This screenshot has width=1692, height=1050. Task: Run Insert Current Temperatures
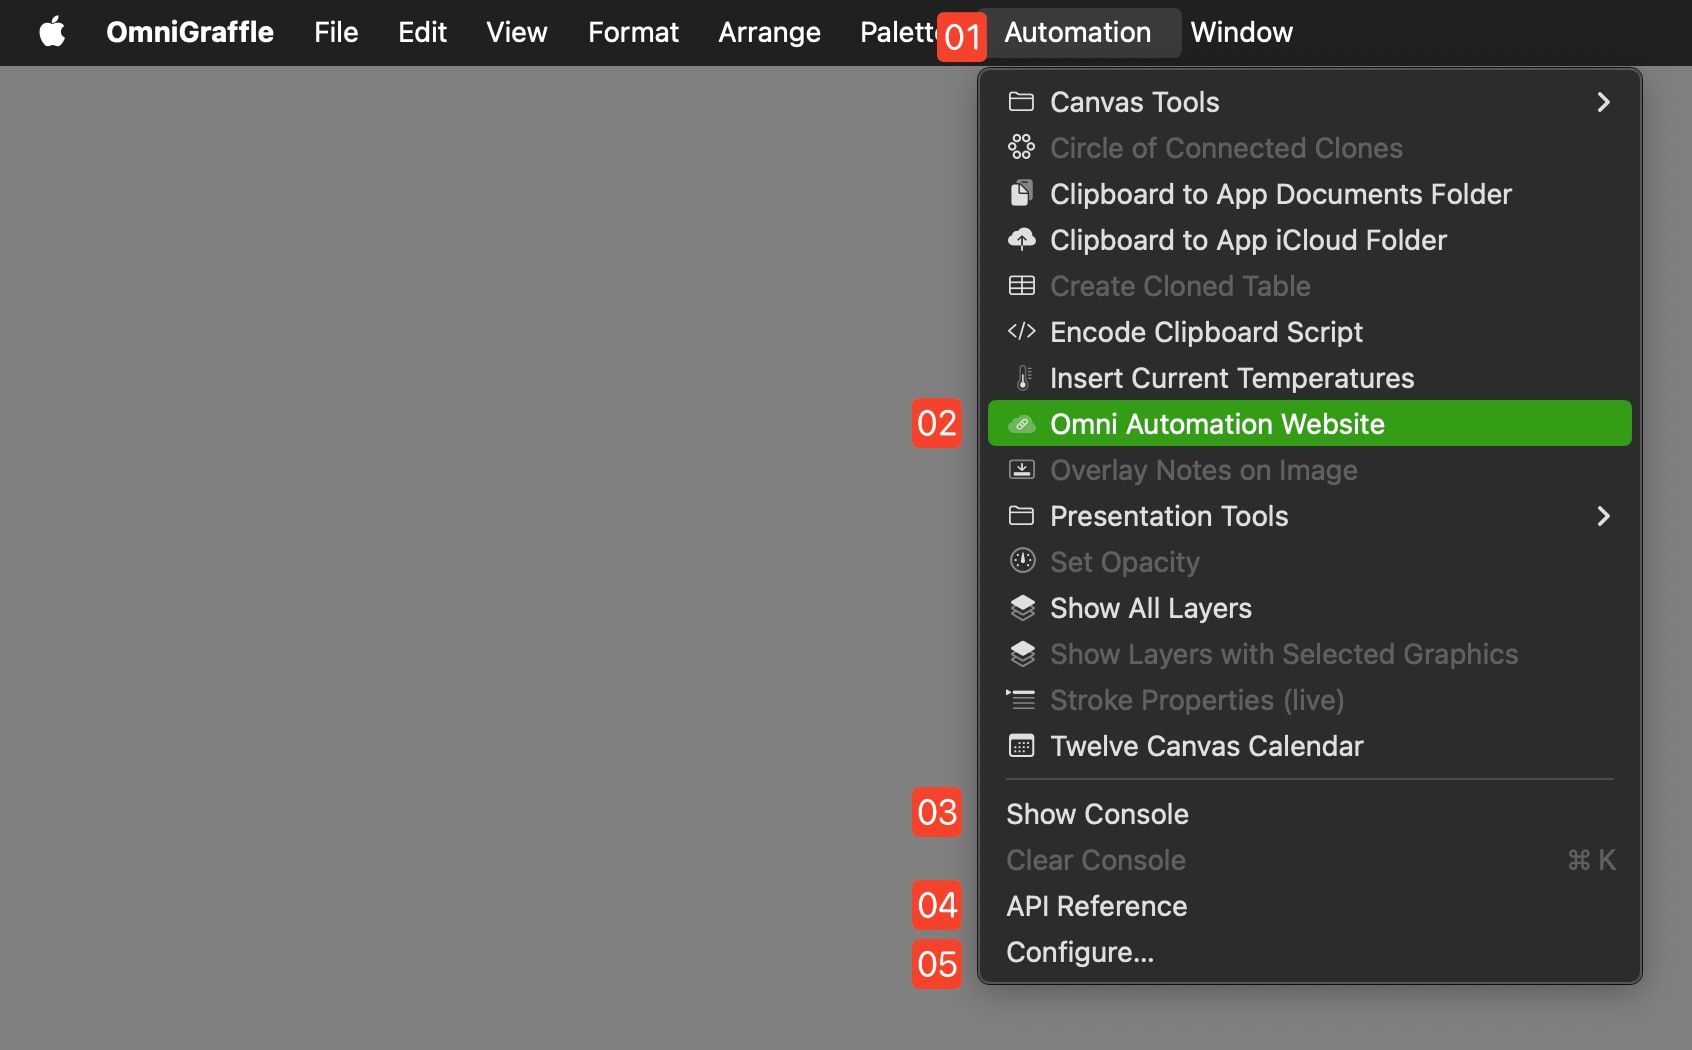(x=1309, y=378)
